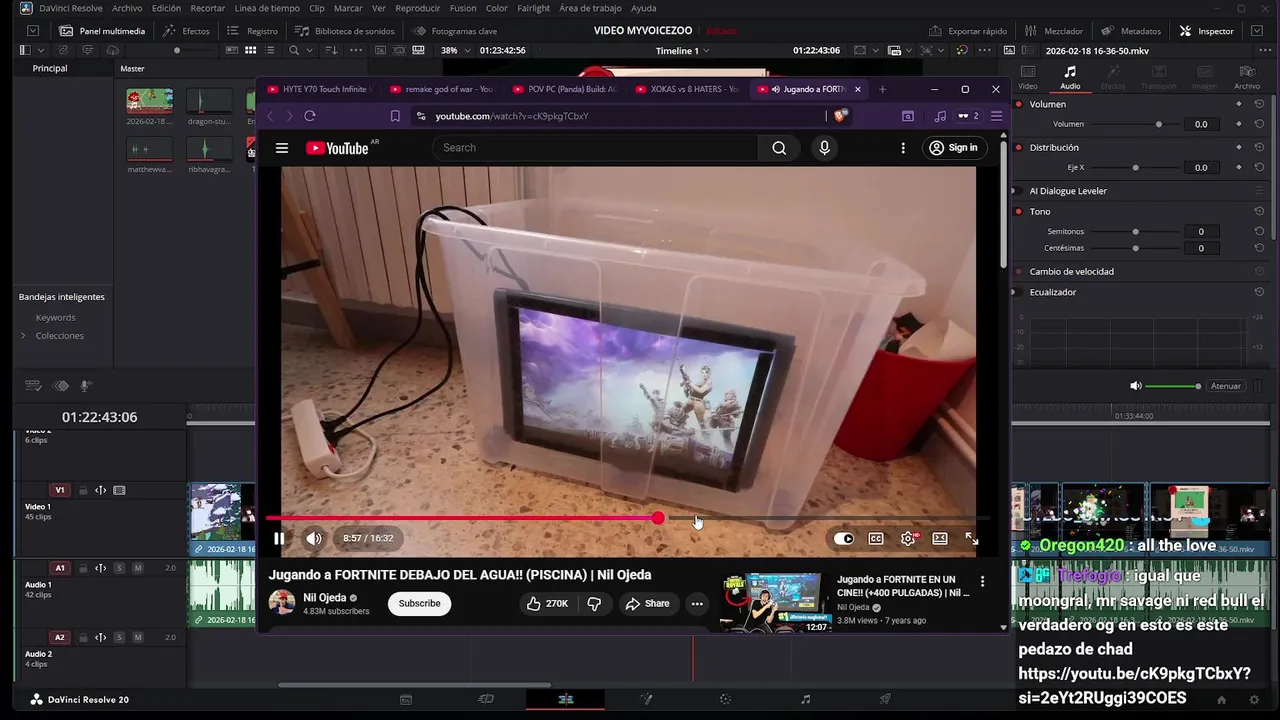Enable the AI Dialogue Leveler switch

(1019, 190)
